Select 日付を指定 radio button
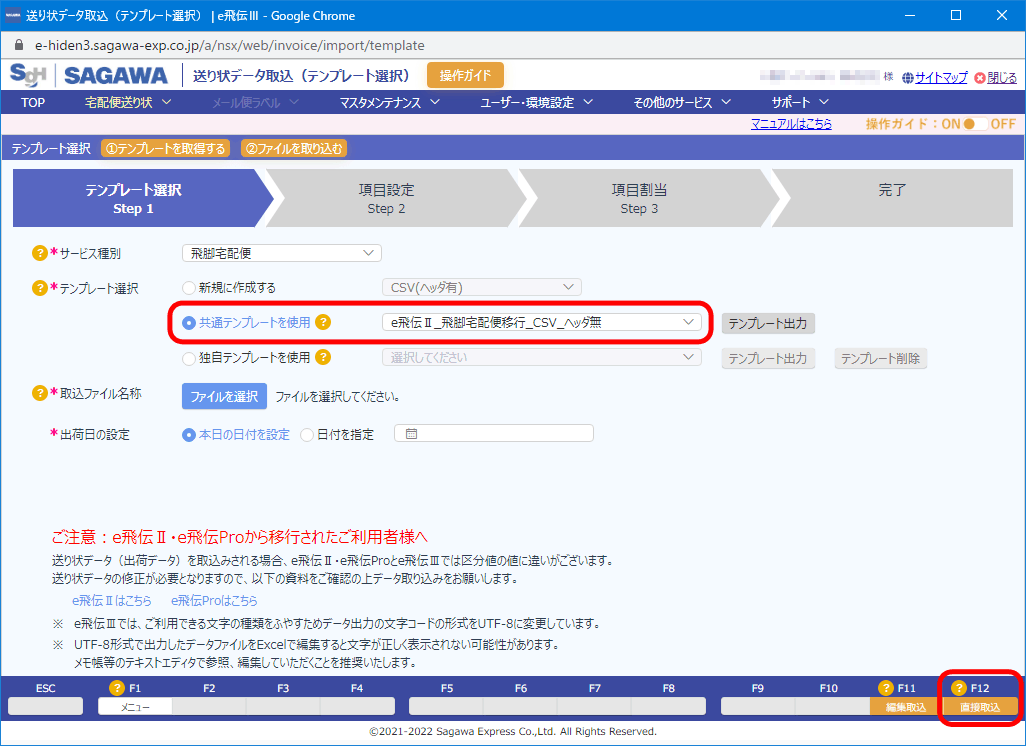The image size is (1026, 746). pyautogui.click(x=306, y=435)
